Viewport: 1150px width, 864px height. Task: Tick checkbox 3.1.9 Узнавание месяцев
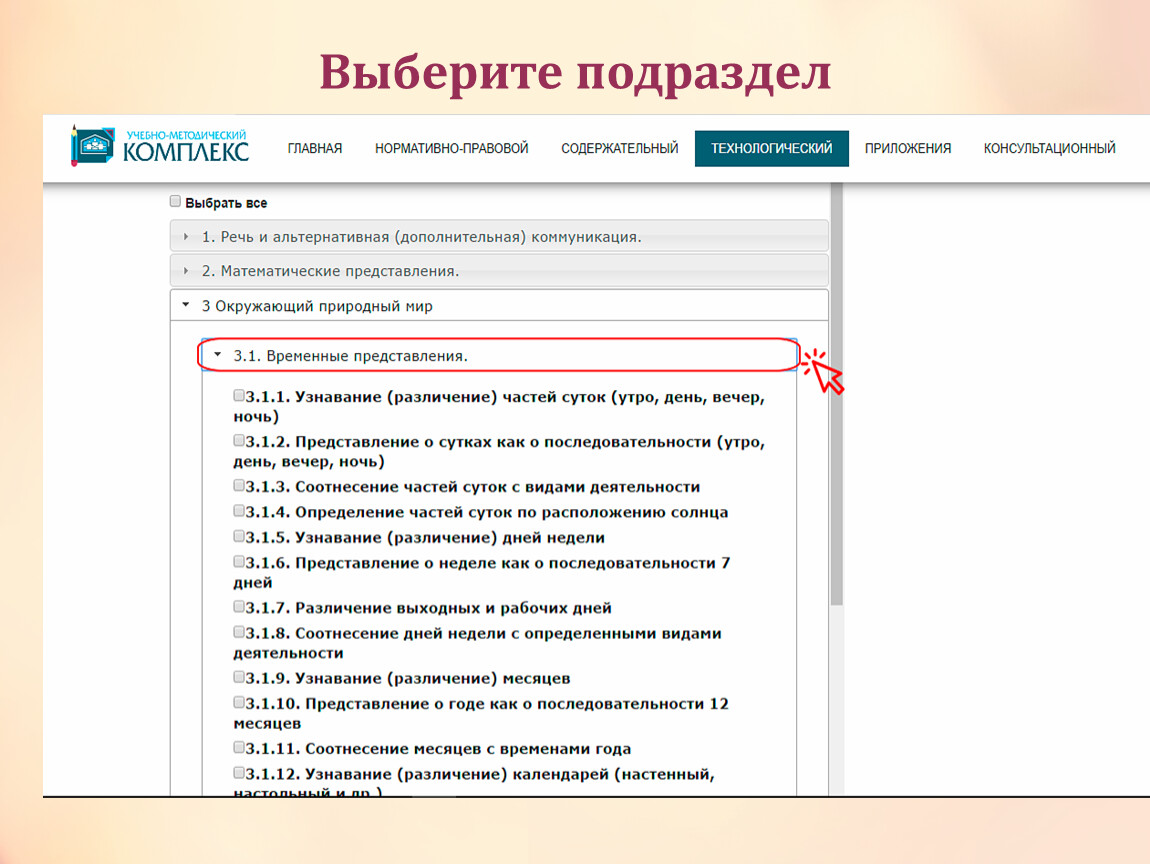pos(239,677)
